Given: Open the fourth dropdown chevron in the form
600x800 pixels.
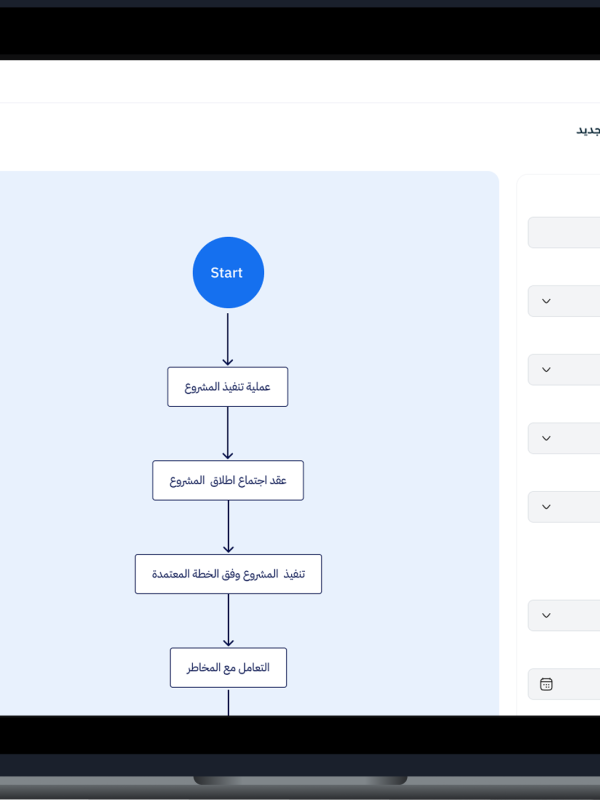Looking at the screenshot, I should tap(546, 506).
